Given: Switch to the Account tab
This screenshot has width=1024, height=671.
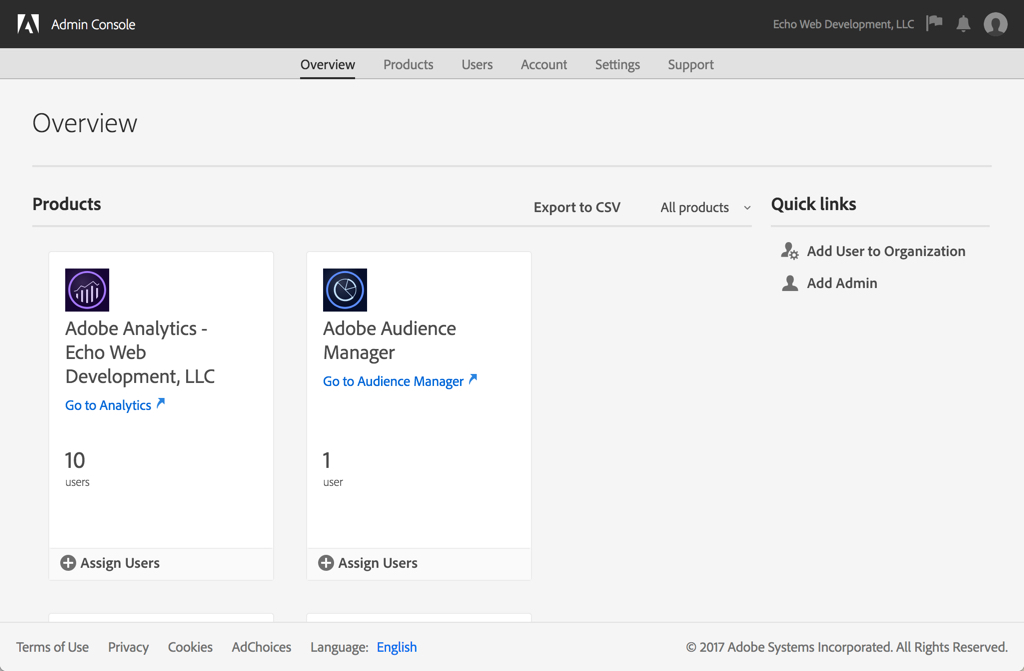Looking at the screenshot, I should (543, 65).
